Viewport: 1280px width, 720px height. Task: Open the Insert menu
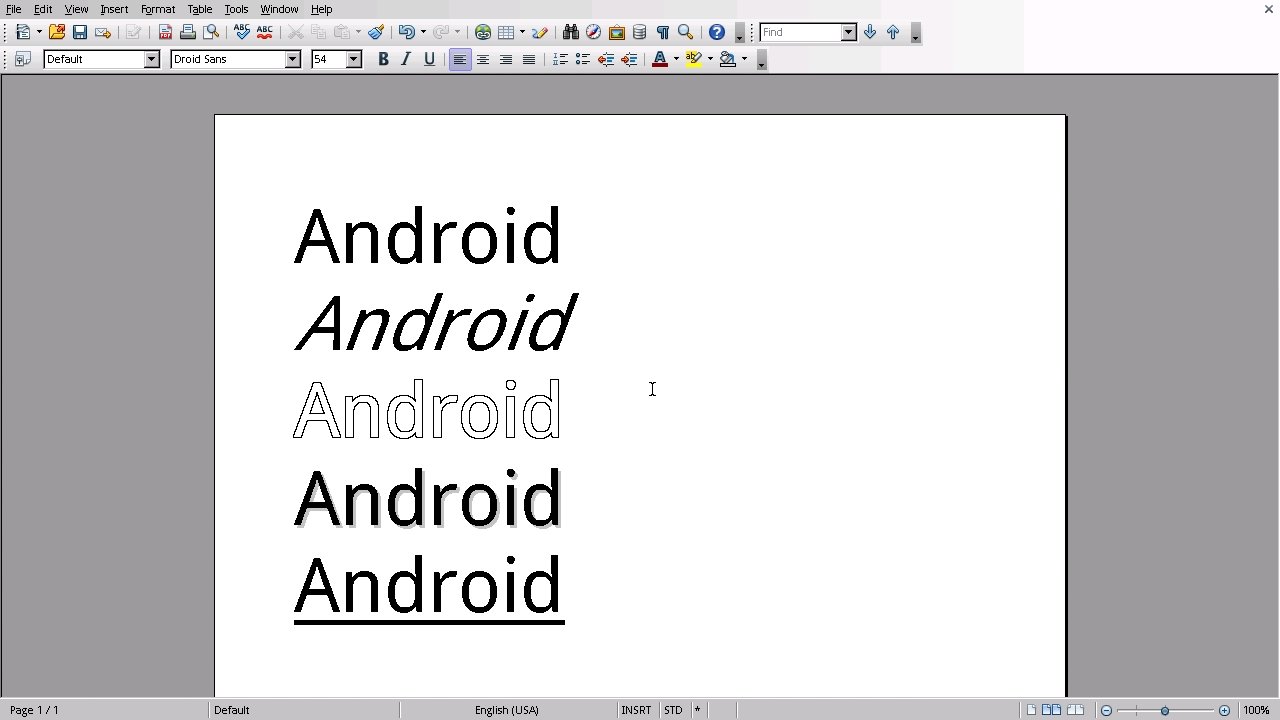pyautogui.click(x=114, y=9)
